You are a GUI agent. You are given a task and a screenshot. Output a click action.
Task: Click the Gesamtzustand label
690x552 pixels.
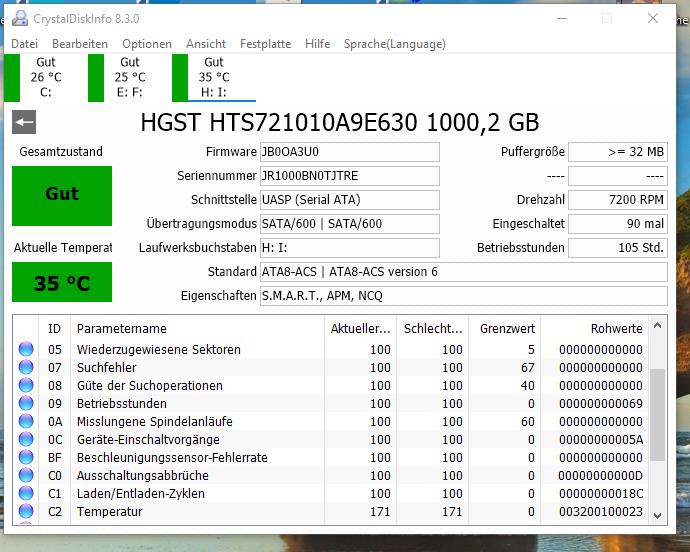pyautogui.click(x=61, y=152)
